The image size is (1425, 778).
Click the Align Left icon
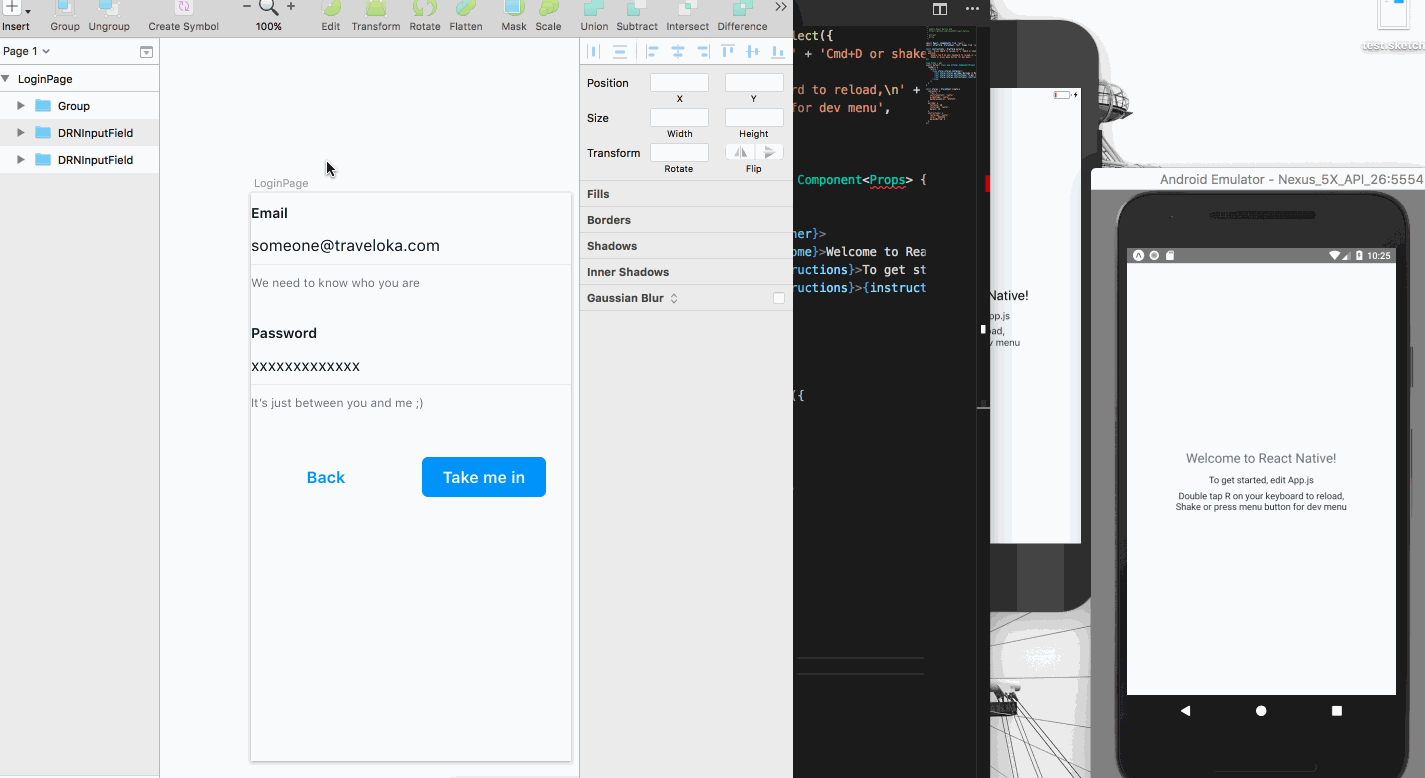point(653,51)
